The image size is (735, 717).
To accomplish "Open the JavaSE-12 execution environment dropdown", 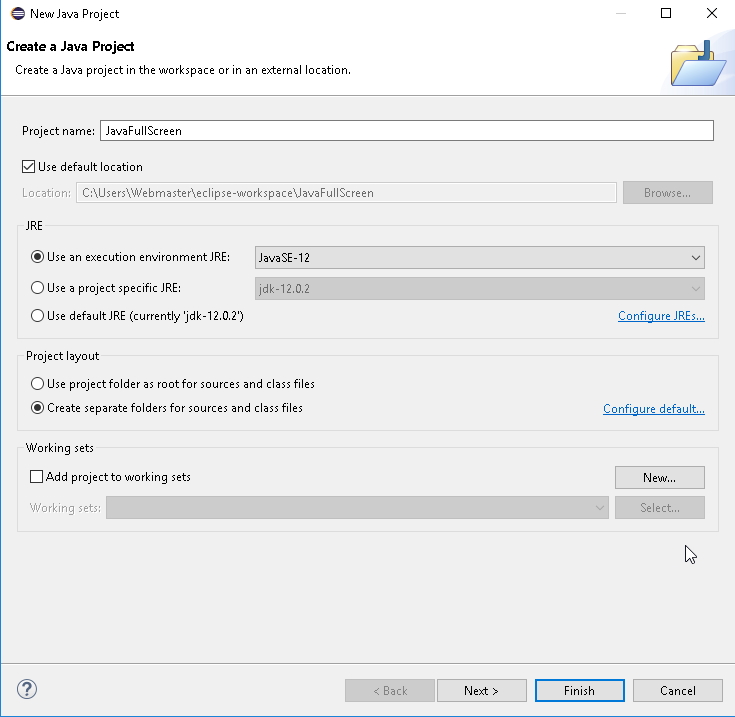I will pyautogui.click(x=480, y=258).
